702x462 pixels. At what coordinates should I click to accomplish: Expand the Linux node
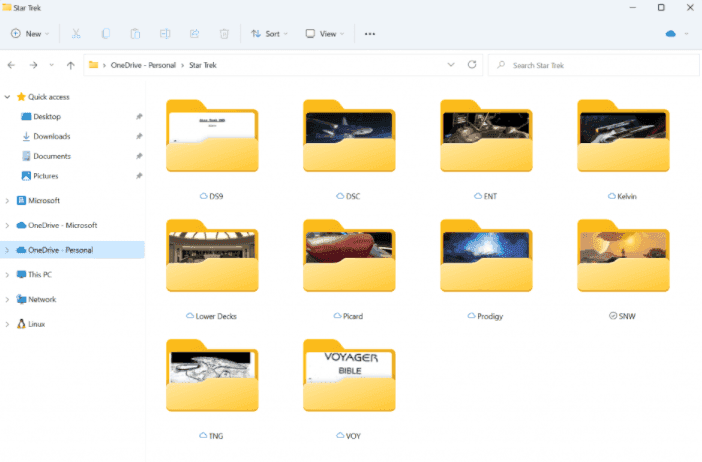tap(7, 324)
